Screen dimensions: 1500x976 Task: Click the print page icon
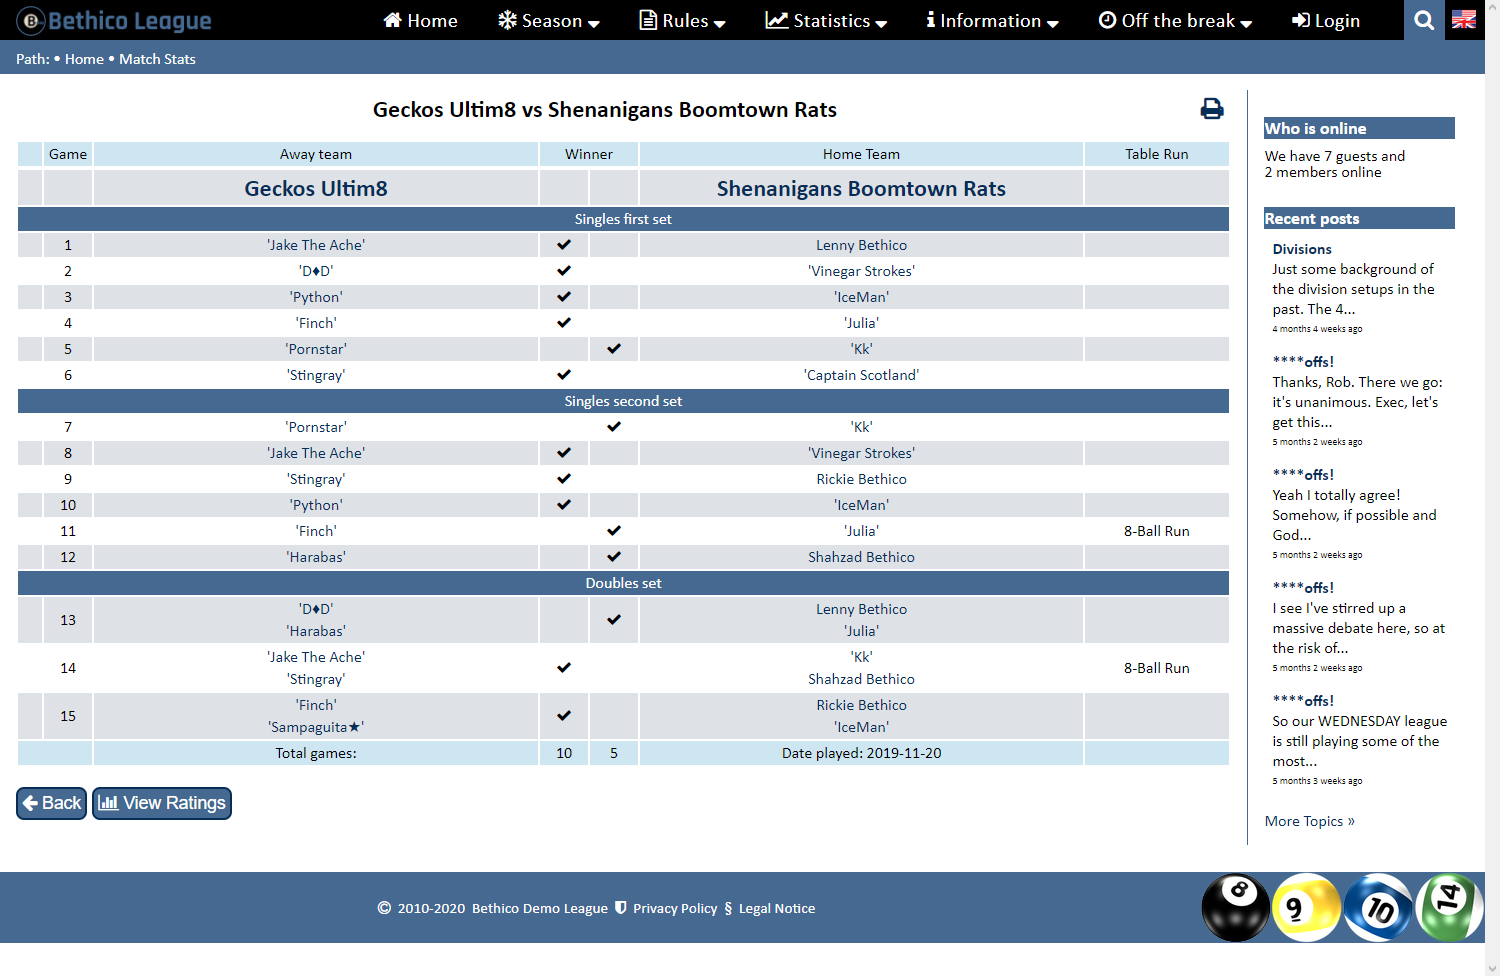[1211, 109]
